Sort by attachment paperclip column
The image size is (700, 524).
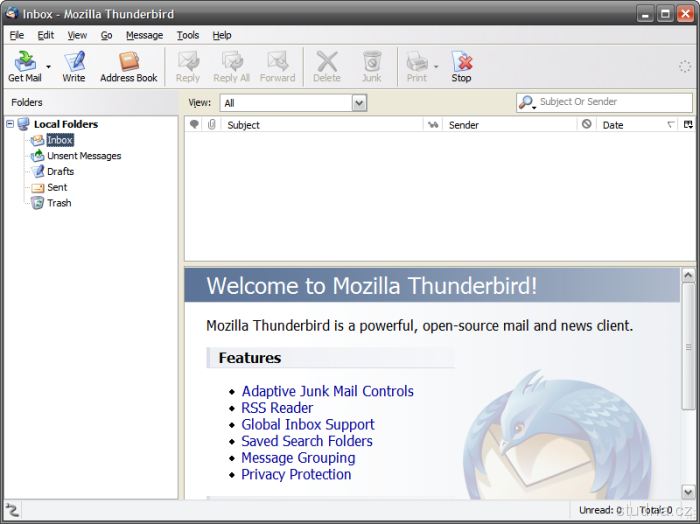pos(211,125)
